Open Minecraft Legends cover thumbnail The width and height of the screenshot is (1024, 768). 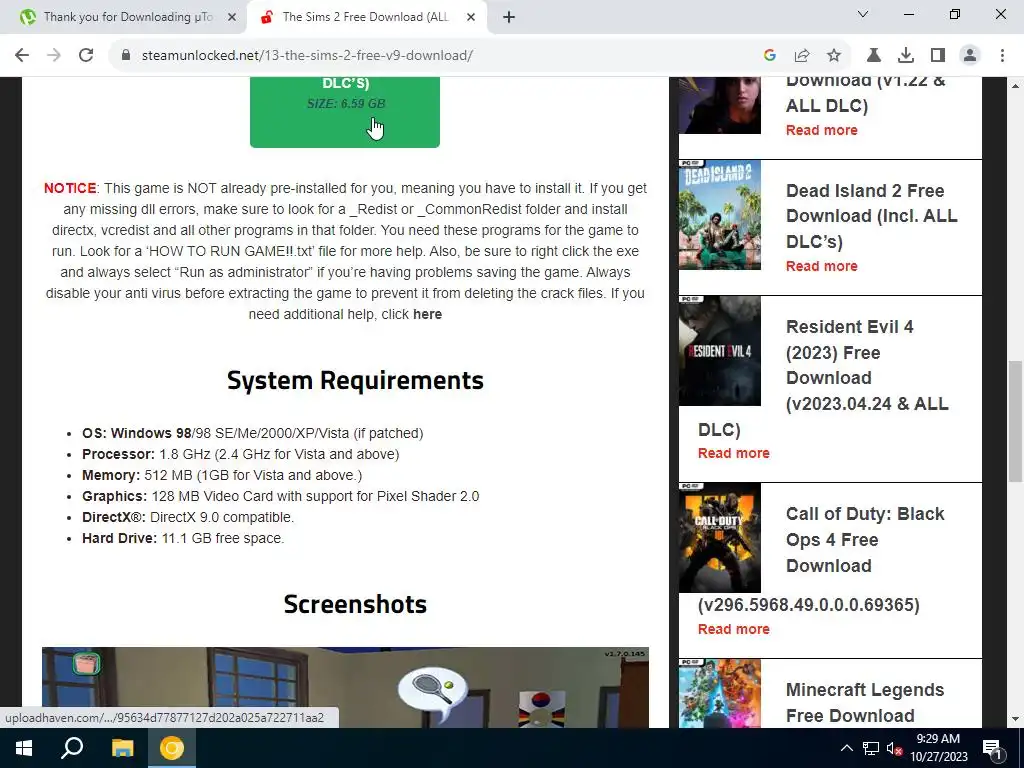720,694
